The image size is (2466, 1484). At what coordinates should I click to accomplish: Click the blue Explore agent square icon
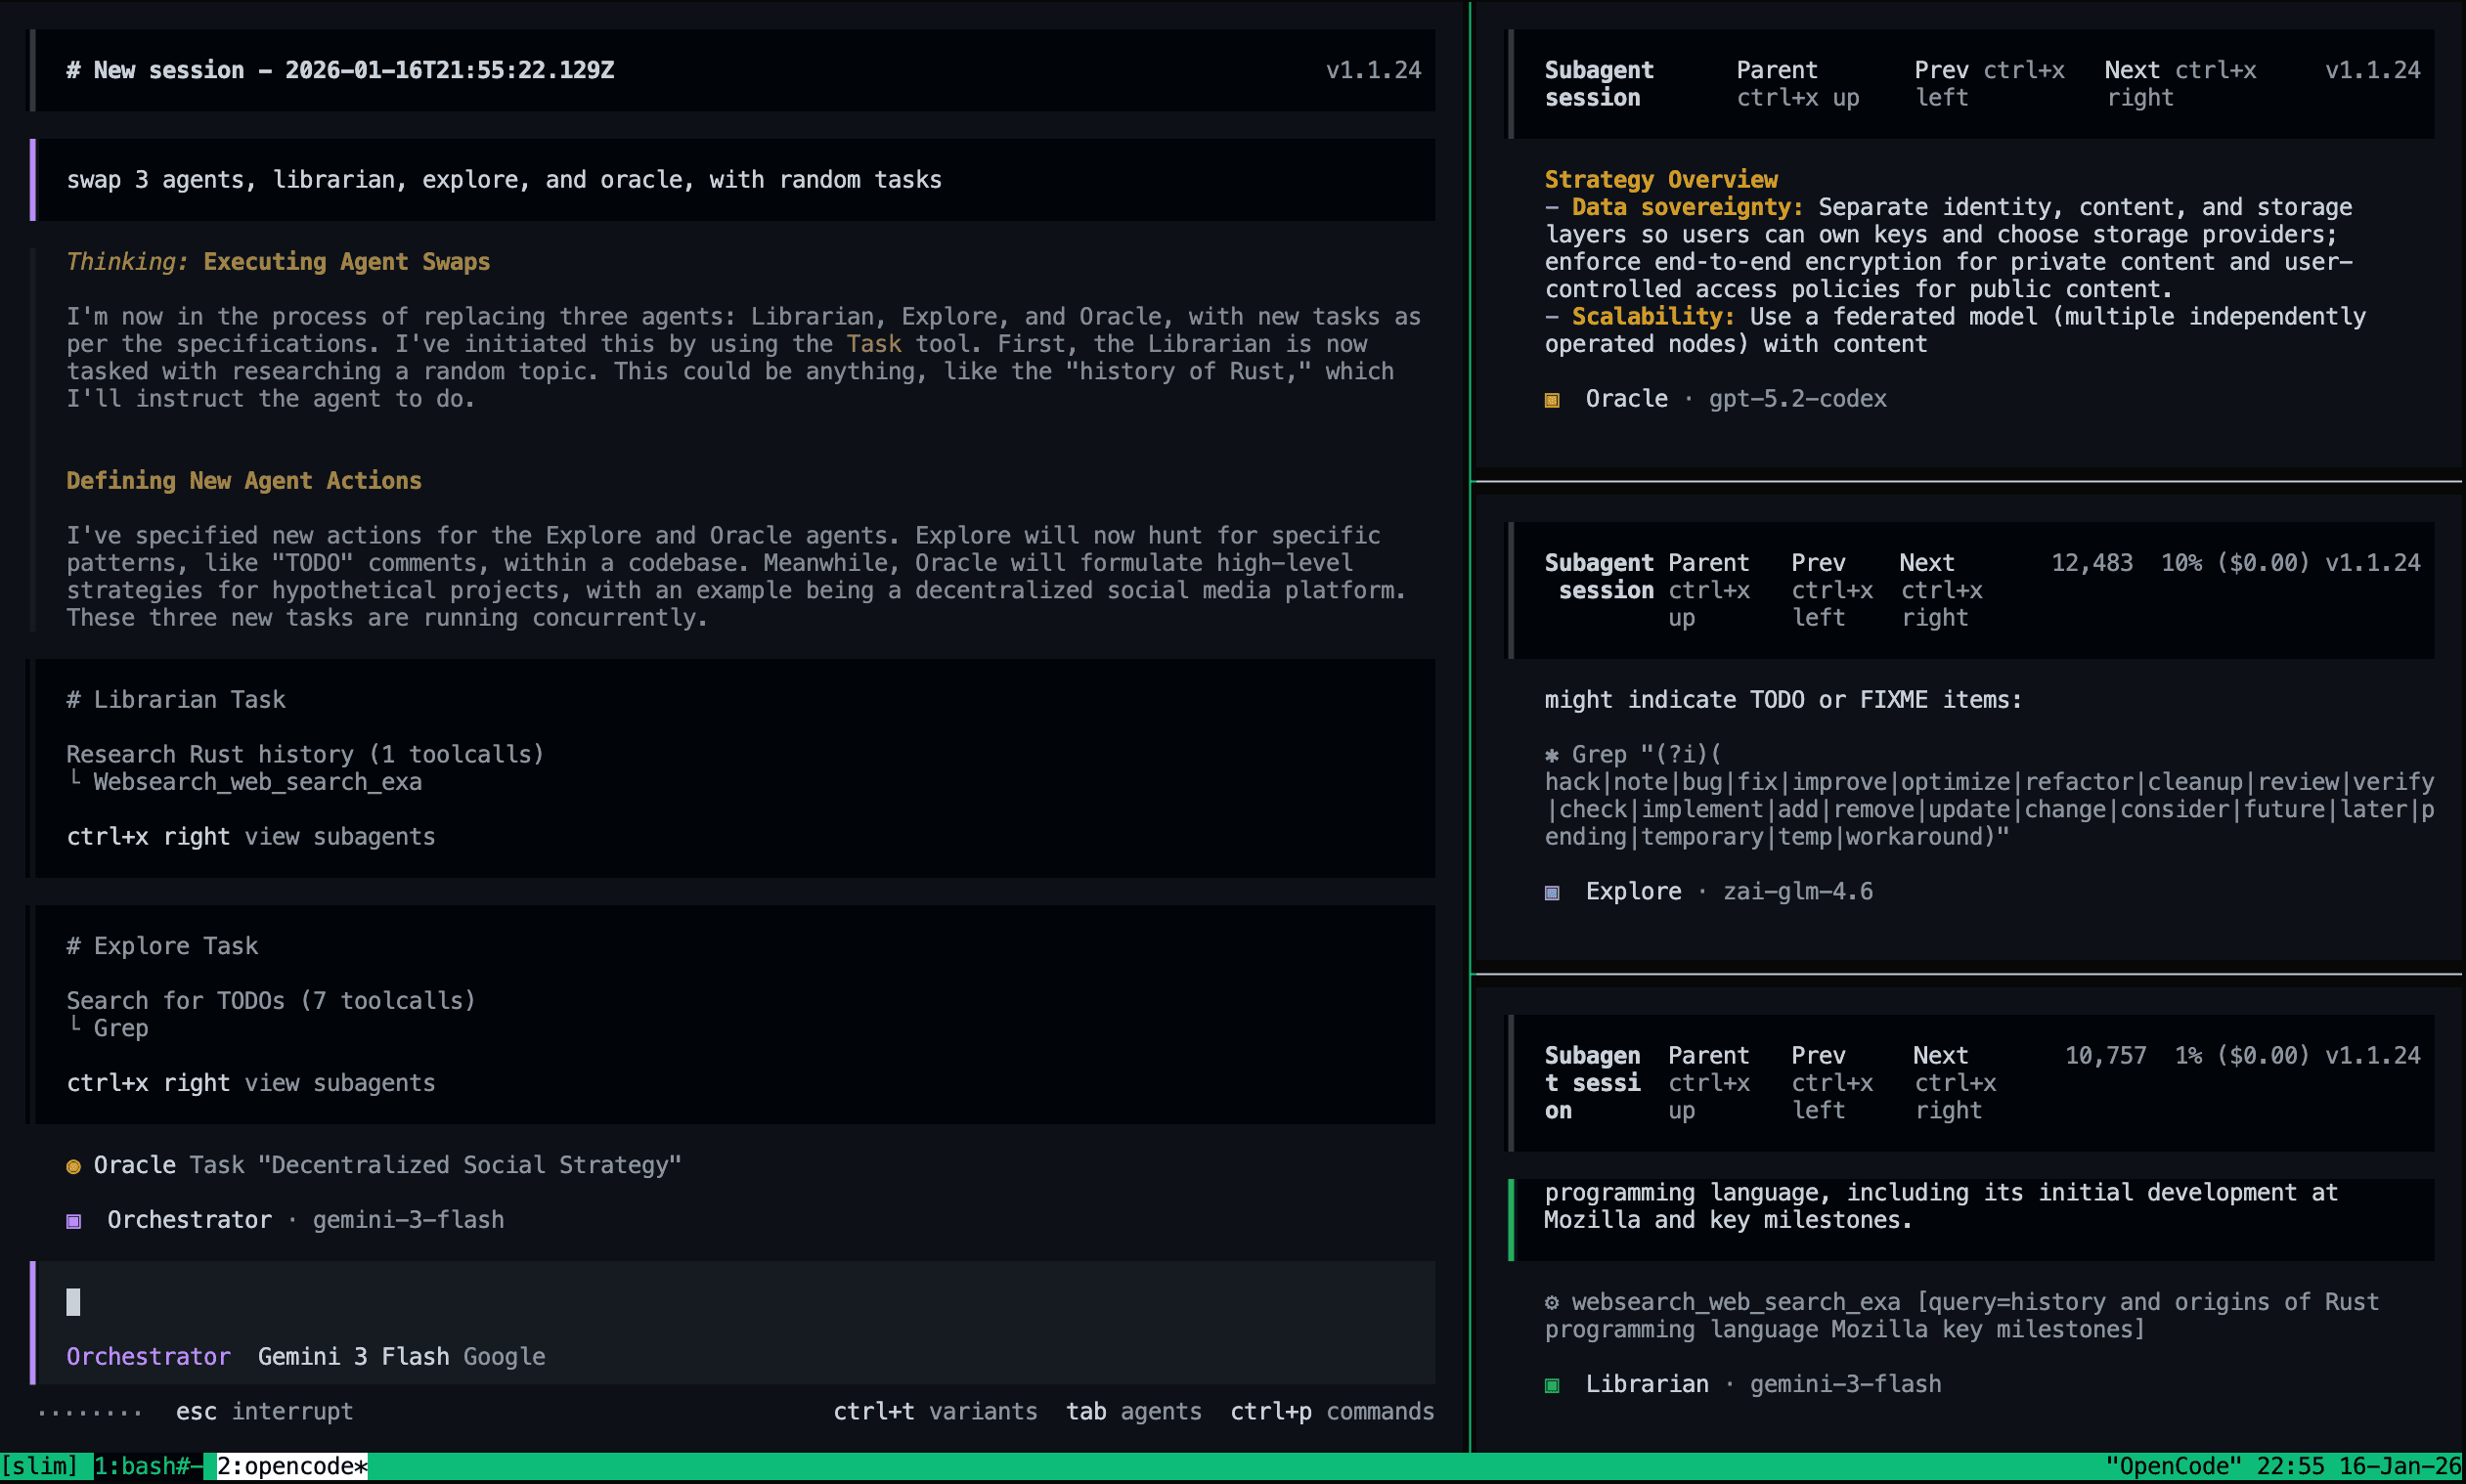click(1551, 892)
